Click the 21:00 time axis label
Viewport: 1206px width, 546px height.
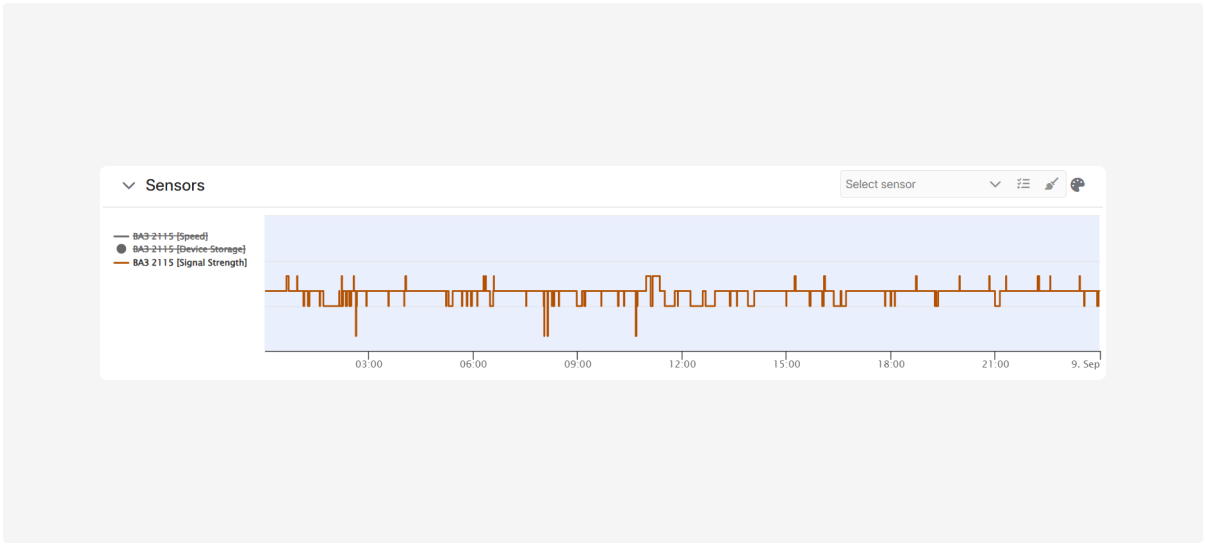995,364
